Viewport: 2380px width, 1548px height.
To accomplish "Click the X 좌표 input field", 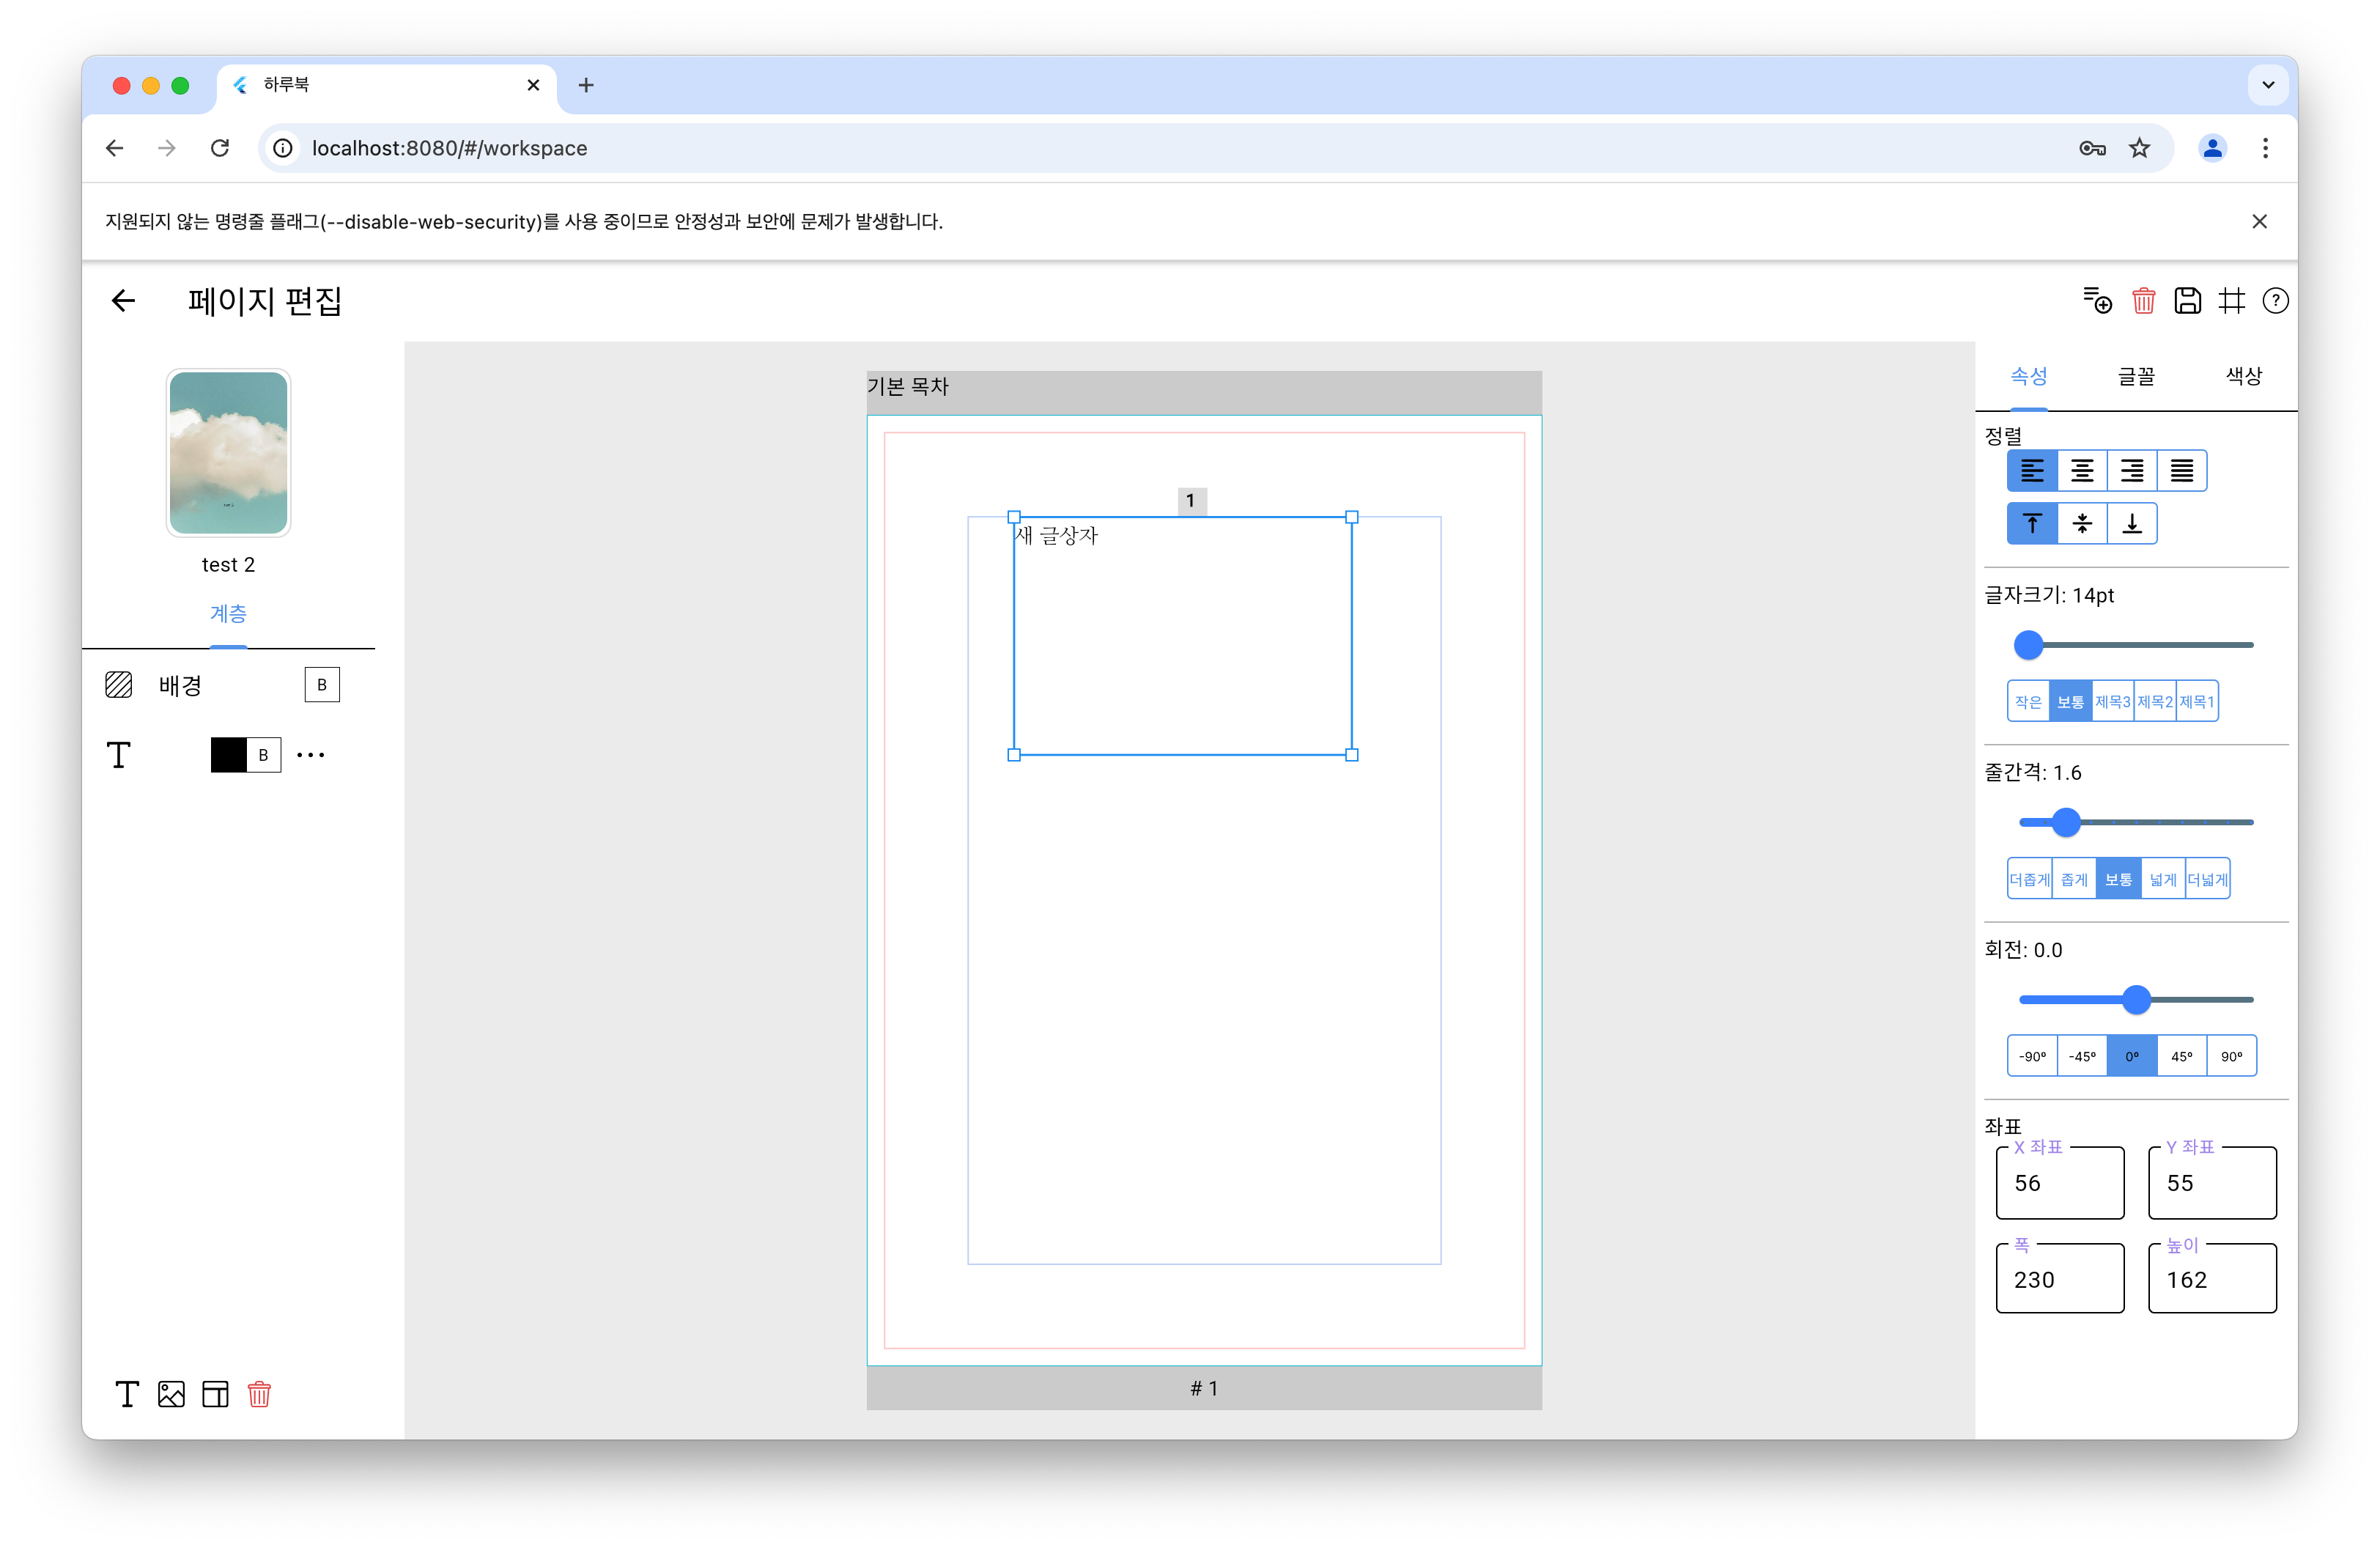I will click(2059, 1183).
